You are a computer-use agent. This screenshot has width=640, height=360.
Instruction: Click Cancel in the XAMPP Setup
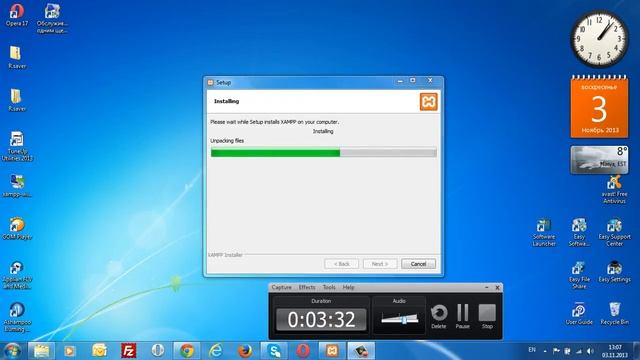coord(418,264)
